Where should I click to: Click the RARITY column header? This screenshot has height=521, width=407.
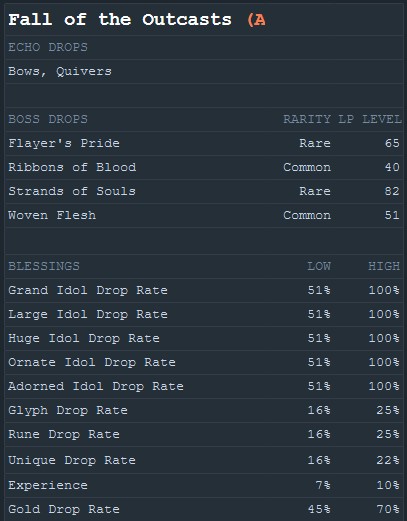tap(307, 119)
